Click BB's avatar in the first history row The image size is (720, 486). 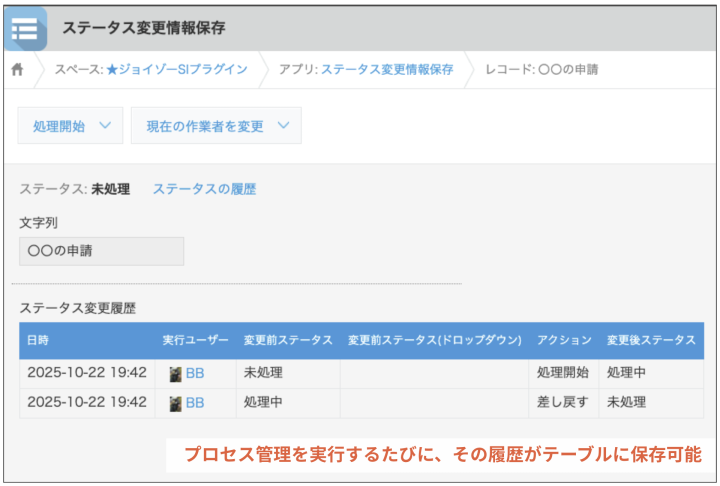pyautogui.click(x=175, y=373)
